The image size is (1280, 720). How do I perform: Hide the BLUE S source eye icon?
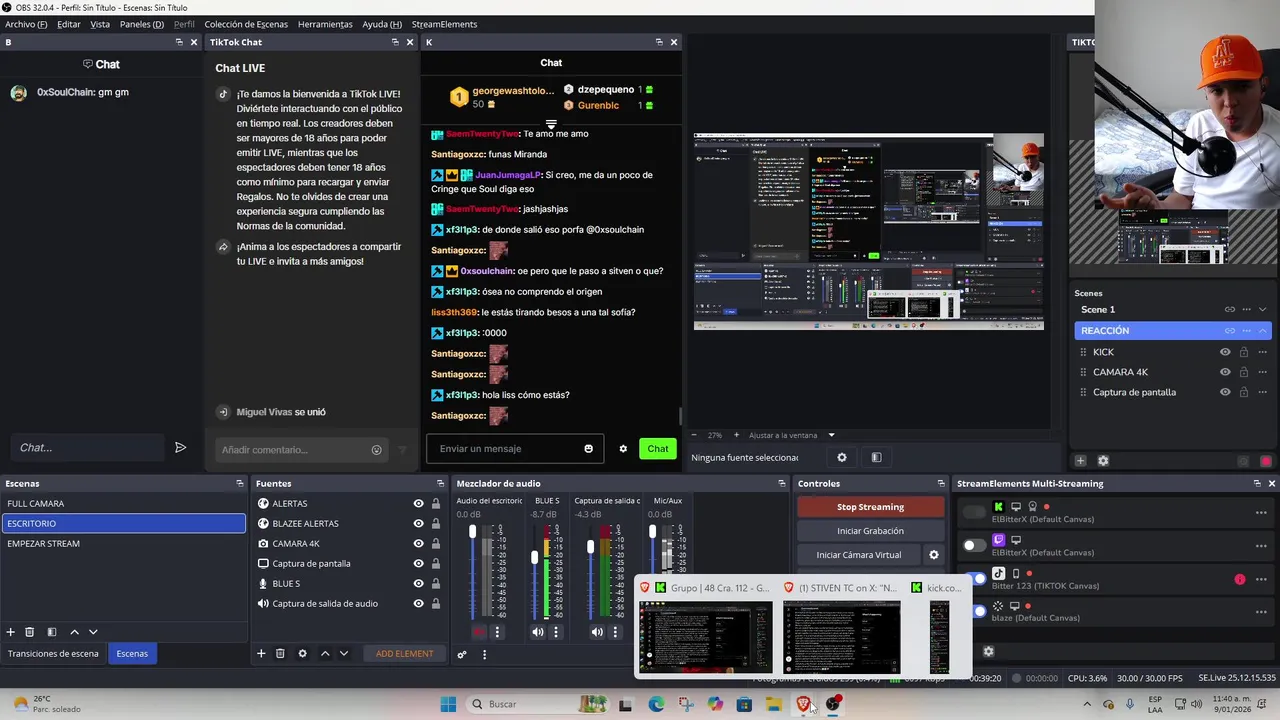pos(418,584)
